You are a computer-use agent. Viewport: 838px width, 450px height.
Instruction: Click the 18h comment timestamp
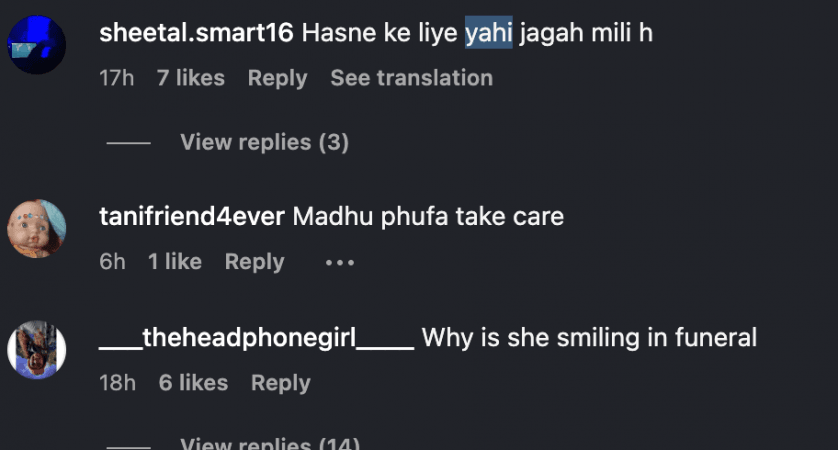click(118, 383)
